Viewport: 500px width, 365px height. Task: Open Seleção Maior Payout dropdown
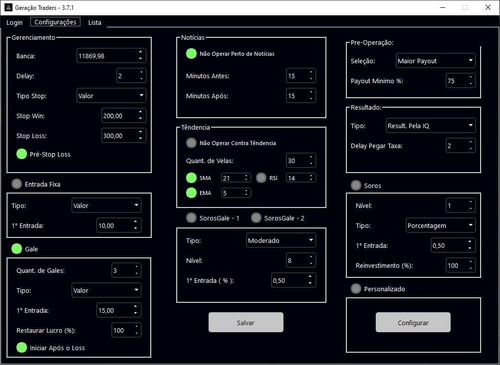(x=435, y=61)
